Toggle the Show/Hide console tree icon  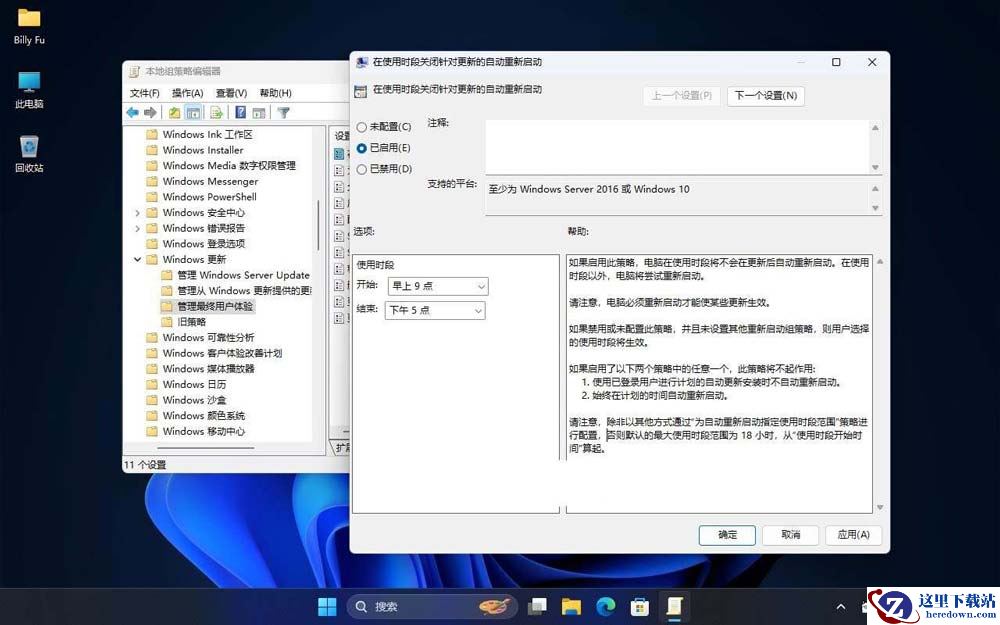(193, 112)
